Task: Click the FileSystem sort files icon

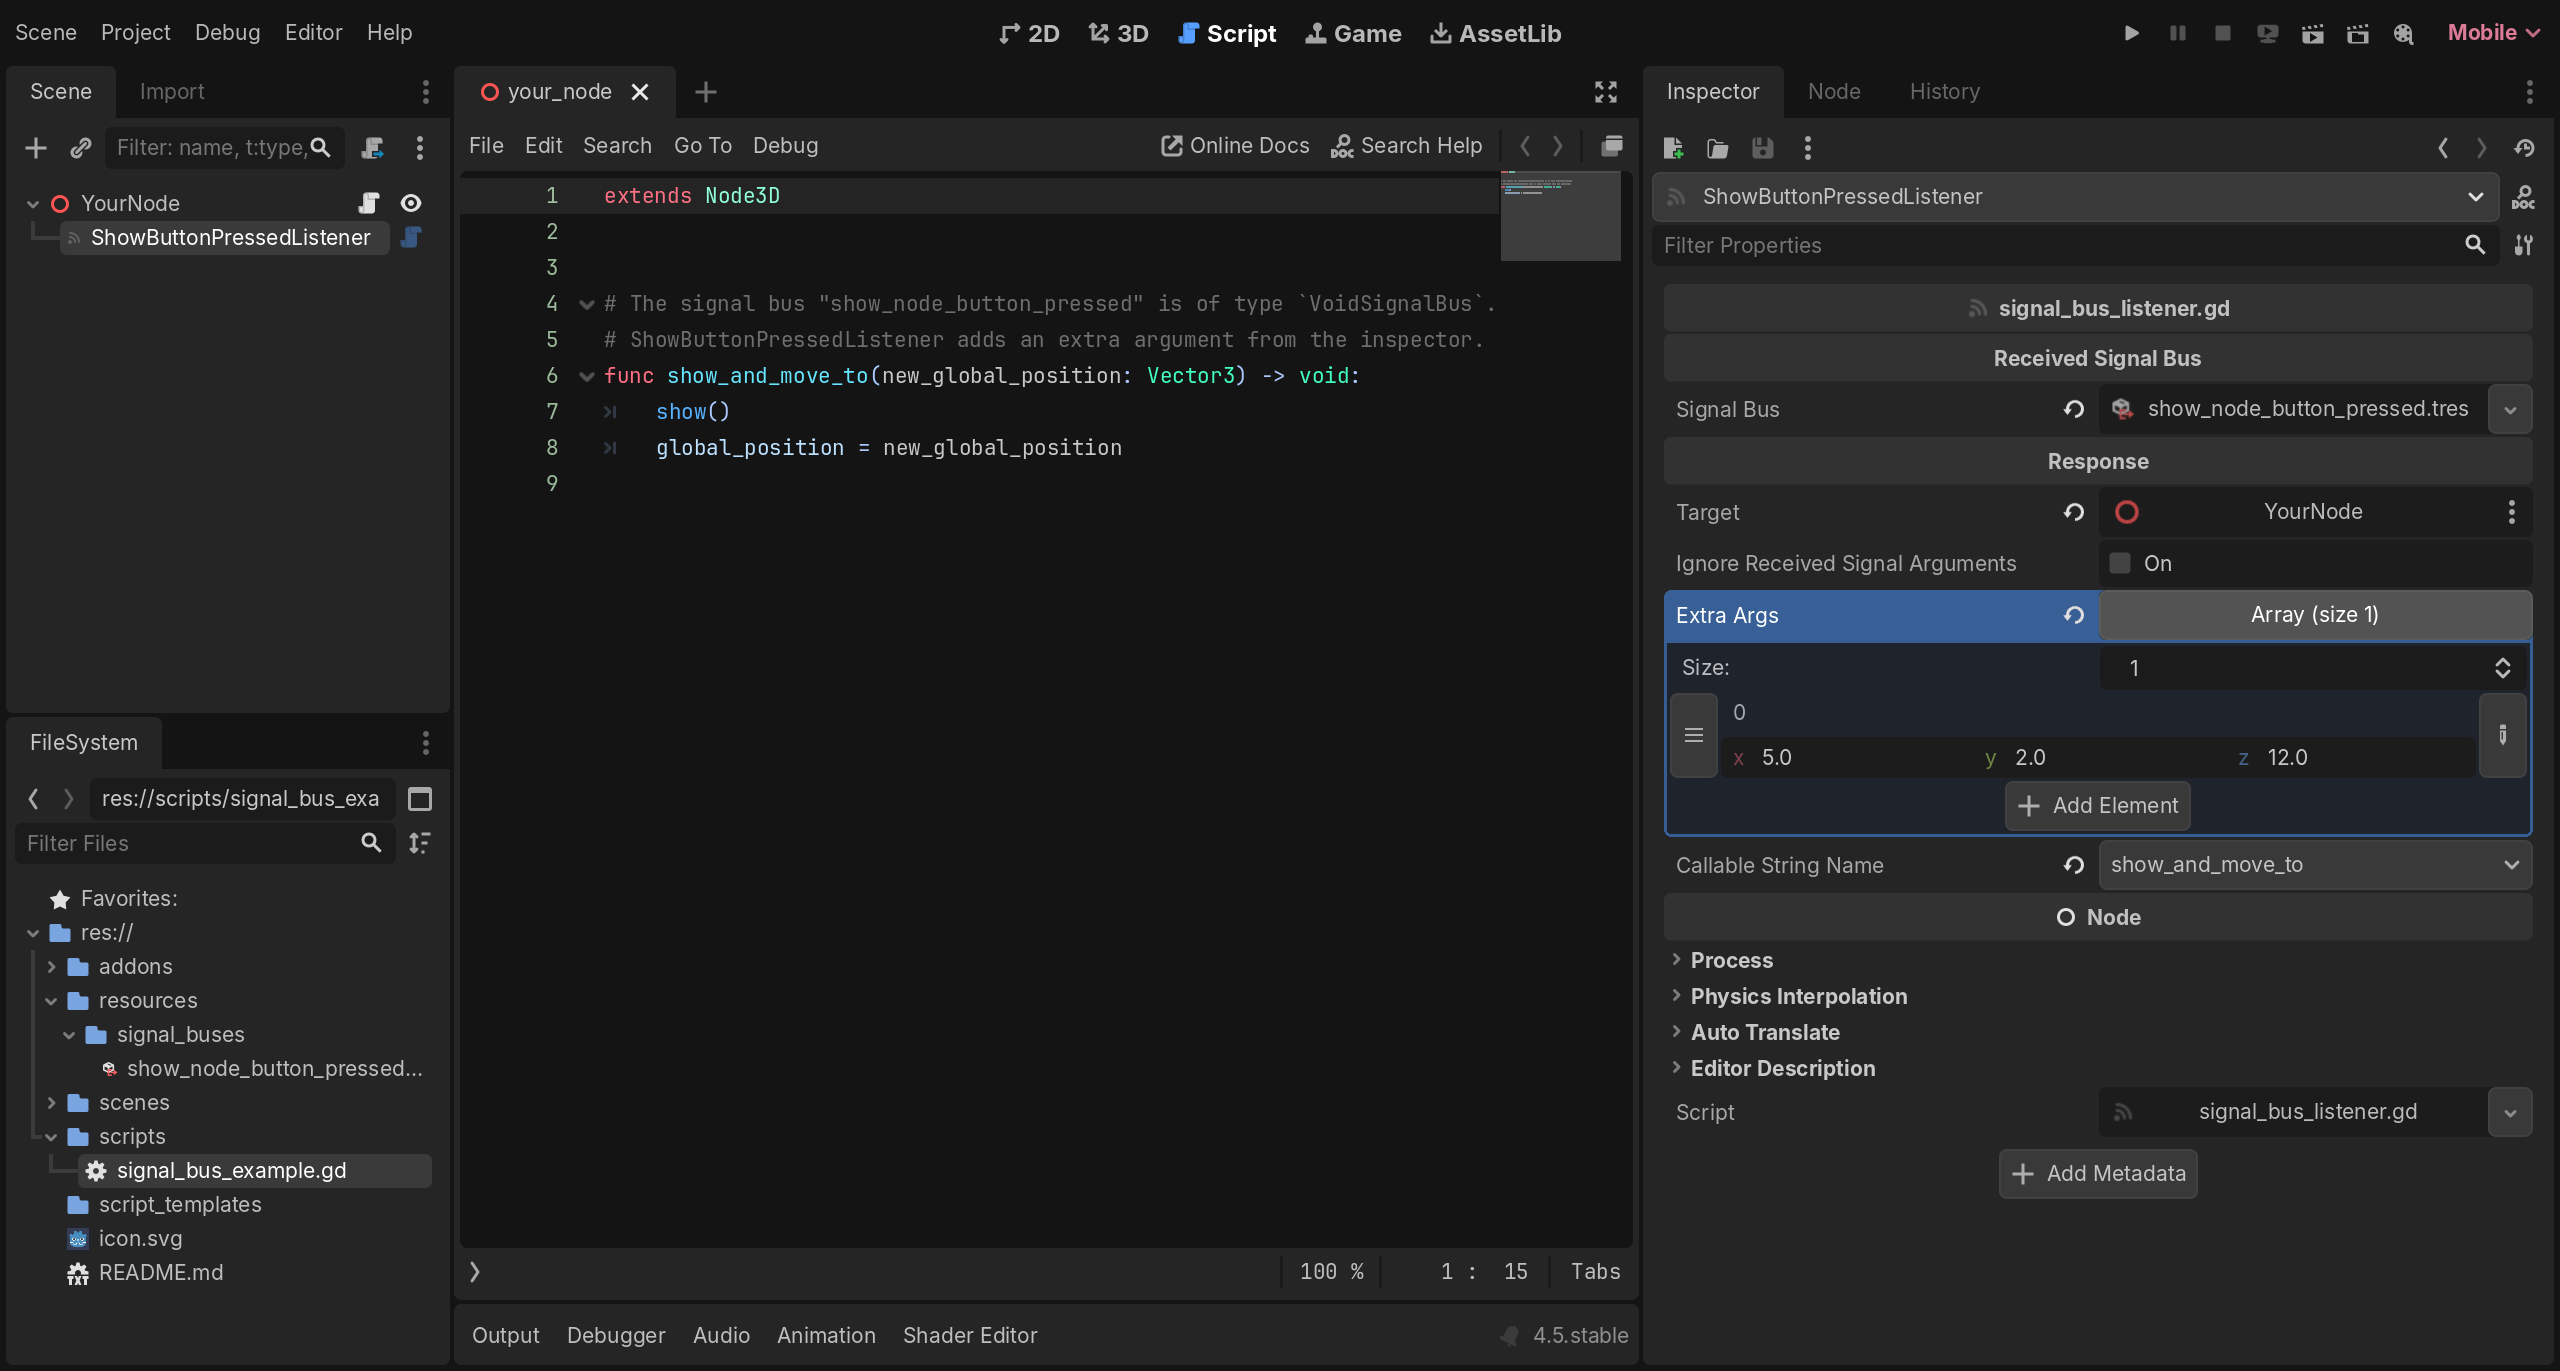Action: (420, 843)
